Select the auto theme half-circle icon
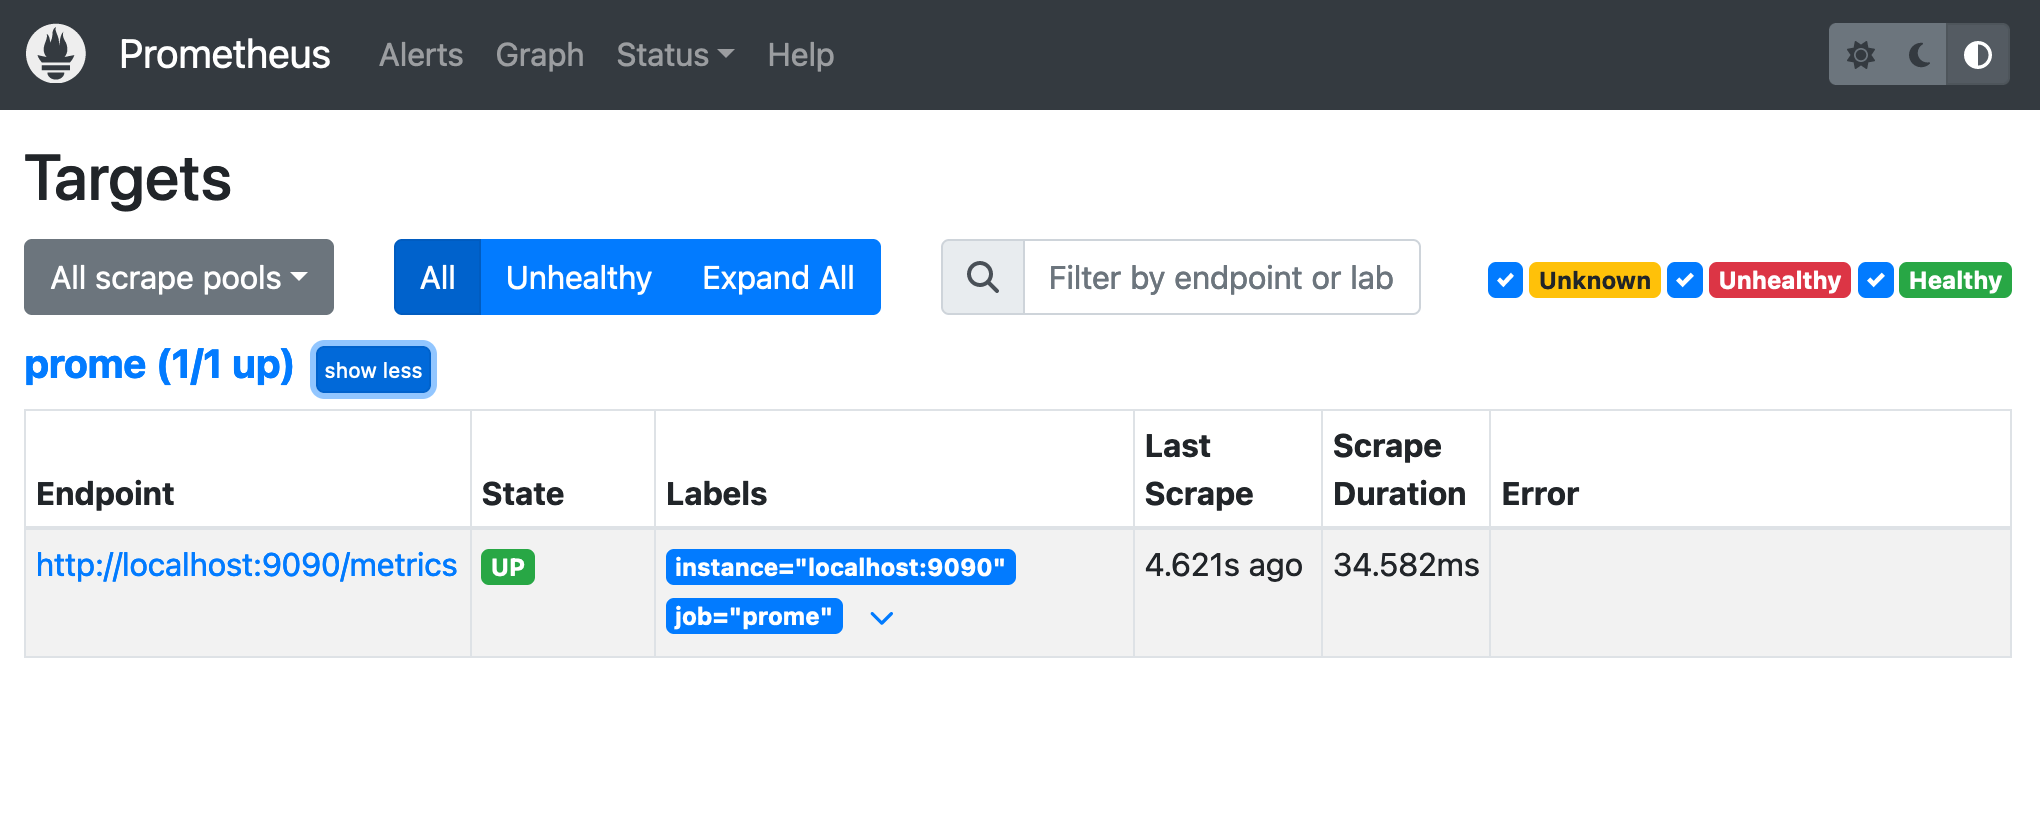 click(x=1977, y=55)
